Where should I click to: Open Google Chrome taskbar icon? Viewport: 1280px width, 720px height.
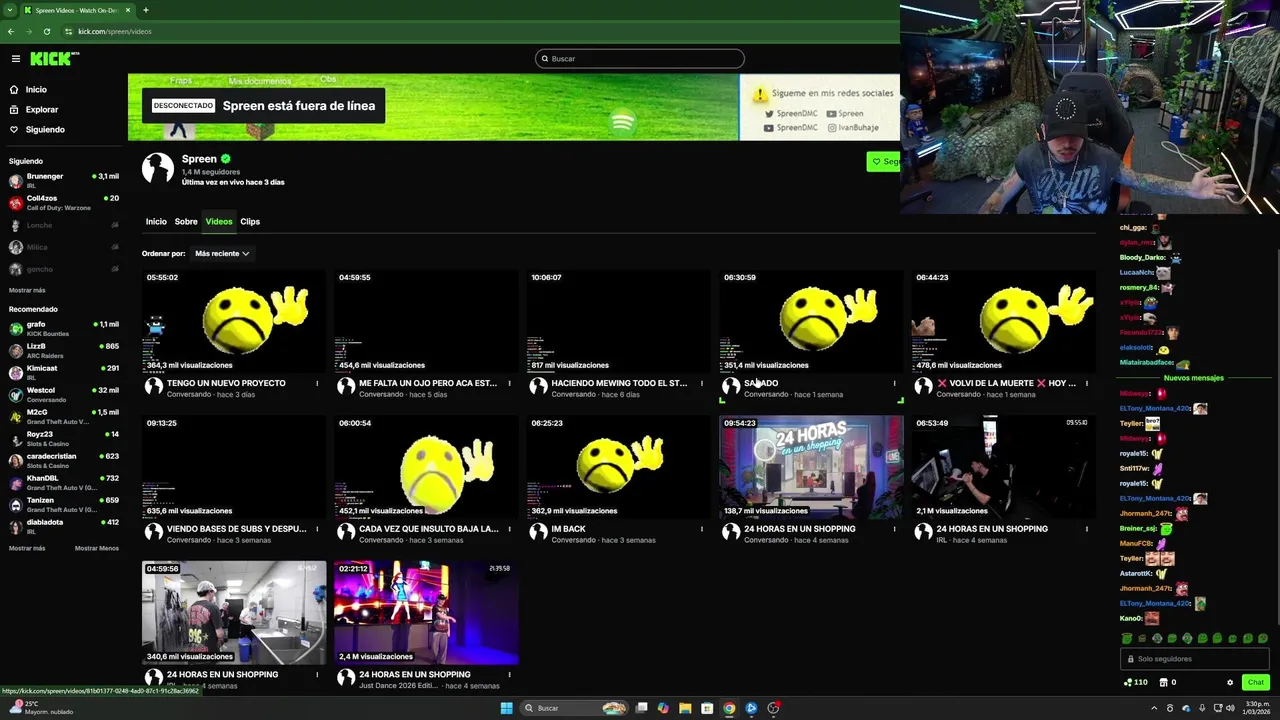coord(729,708)
